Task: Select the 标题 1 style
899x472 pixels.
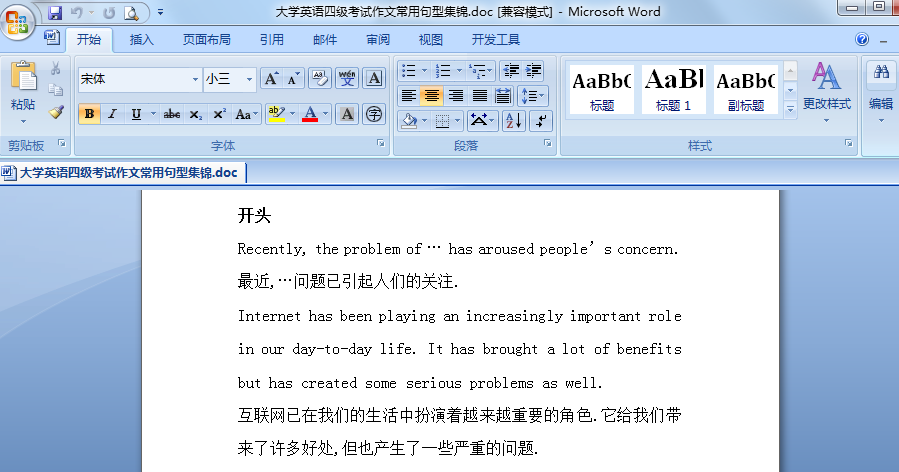Action: click(x=674, y=89)
